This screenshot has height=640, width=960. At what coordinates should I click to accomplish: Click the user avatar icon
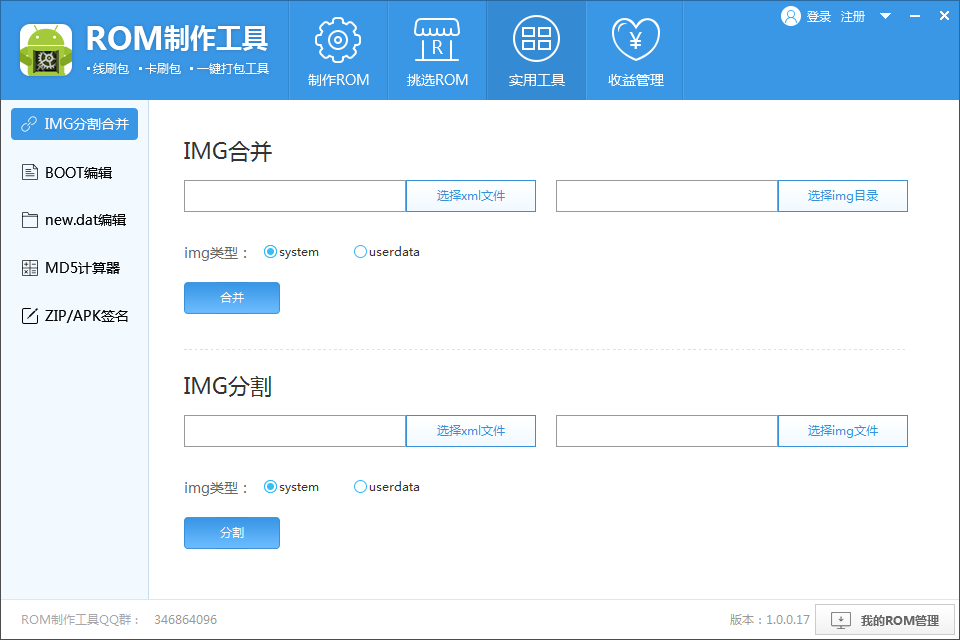pyautogui.click(x=790, y=16)
